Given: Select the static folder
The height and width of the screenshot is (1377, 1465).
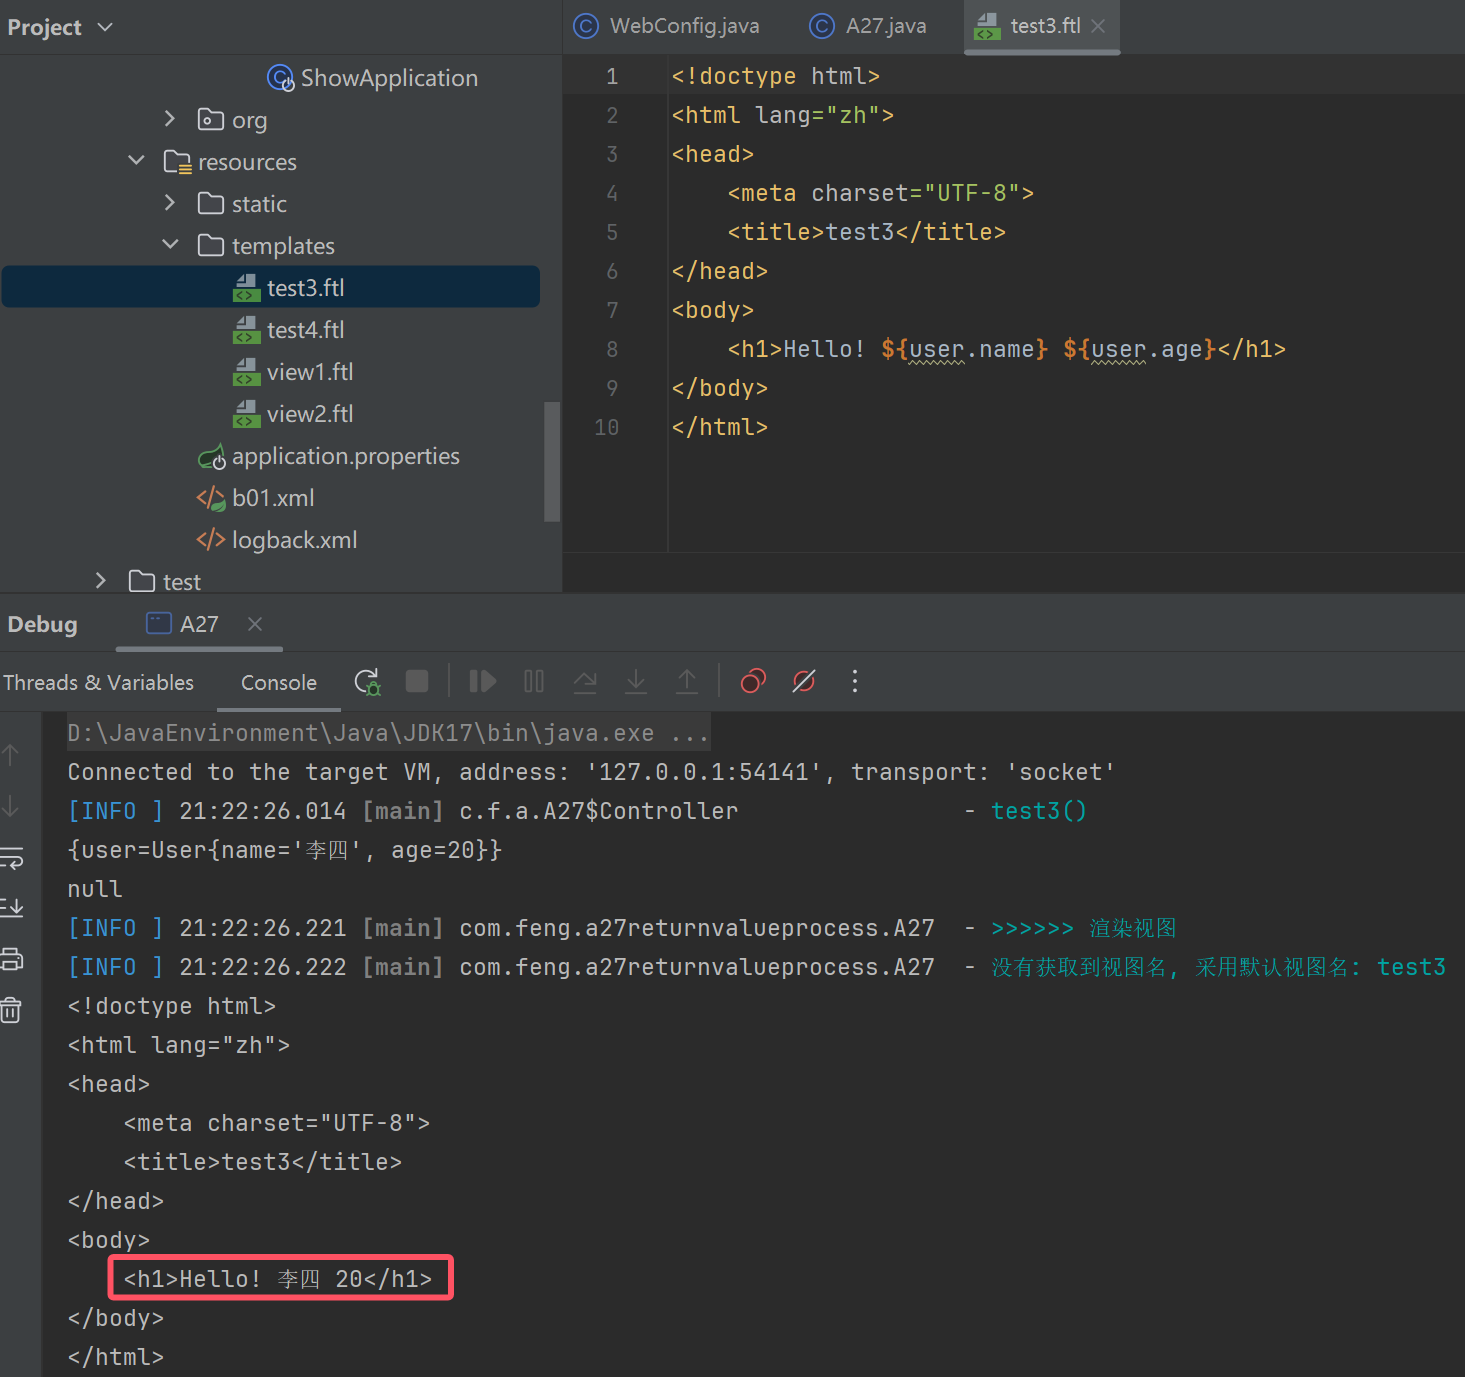Looking at the screenshot, I should pos(243,204).
